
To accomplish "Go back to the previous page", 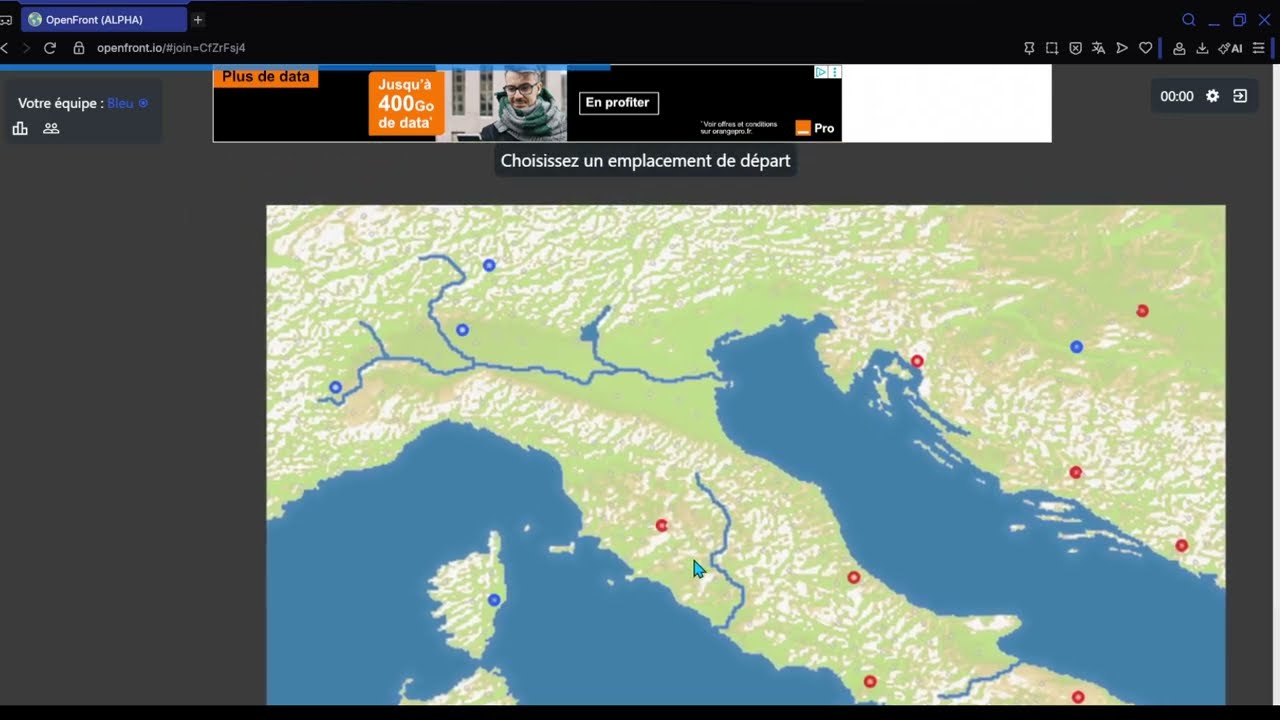I will pos(4,48).
